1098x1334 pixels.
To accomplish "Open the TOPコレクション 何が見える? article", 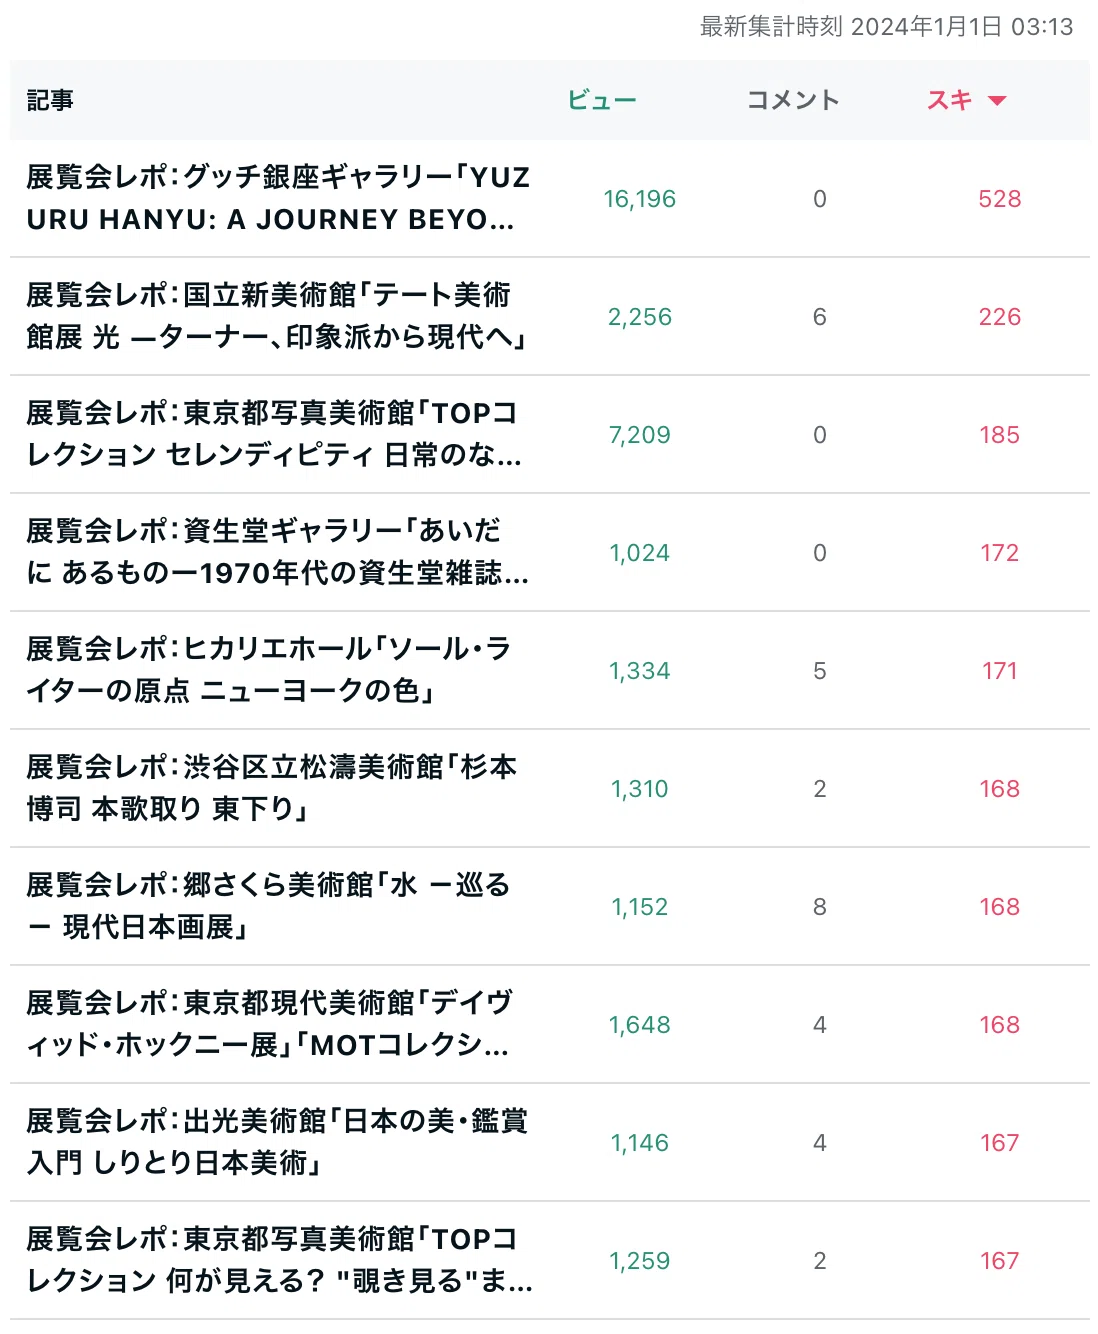I will [x=280, y=1260].
